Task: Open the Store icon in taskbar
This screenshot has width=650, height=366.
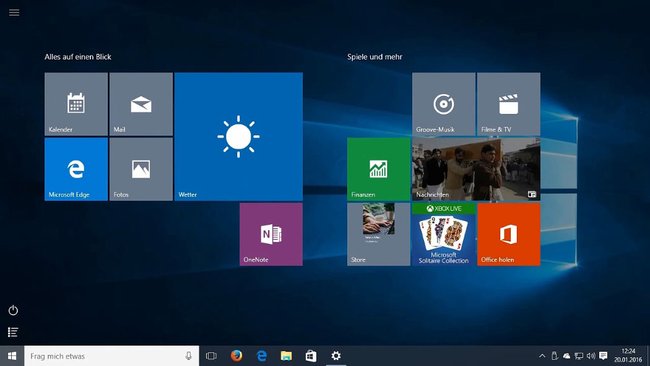Action: coord(311,356)
